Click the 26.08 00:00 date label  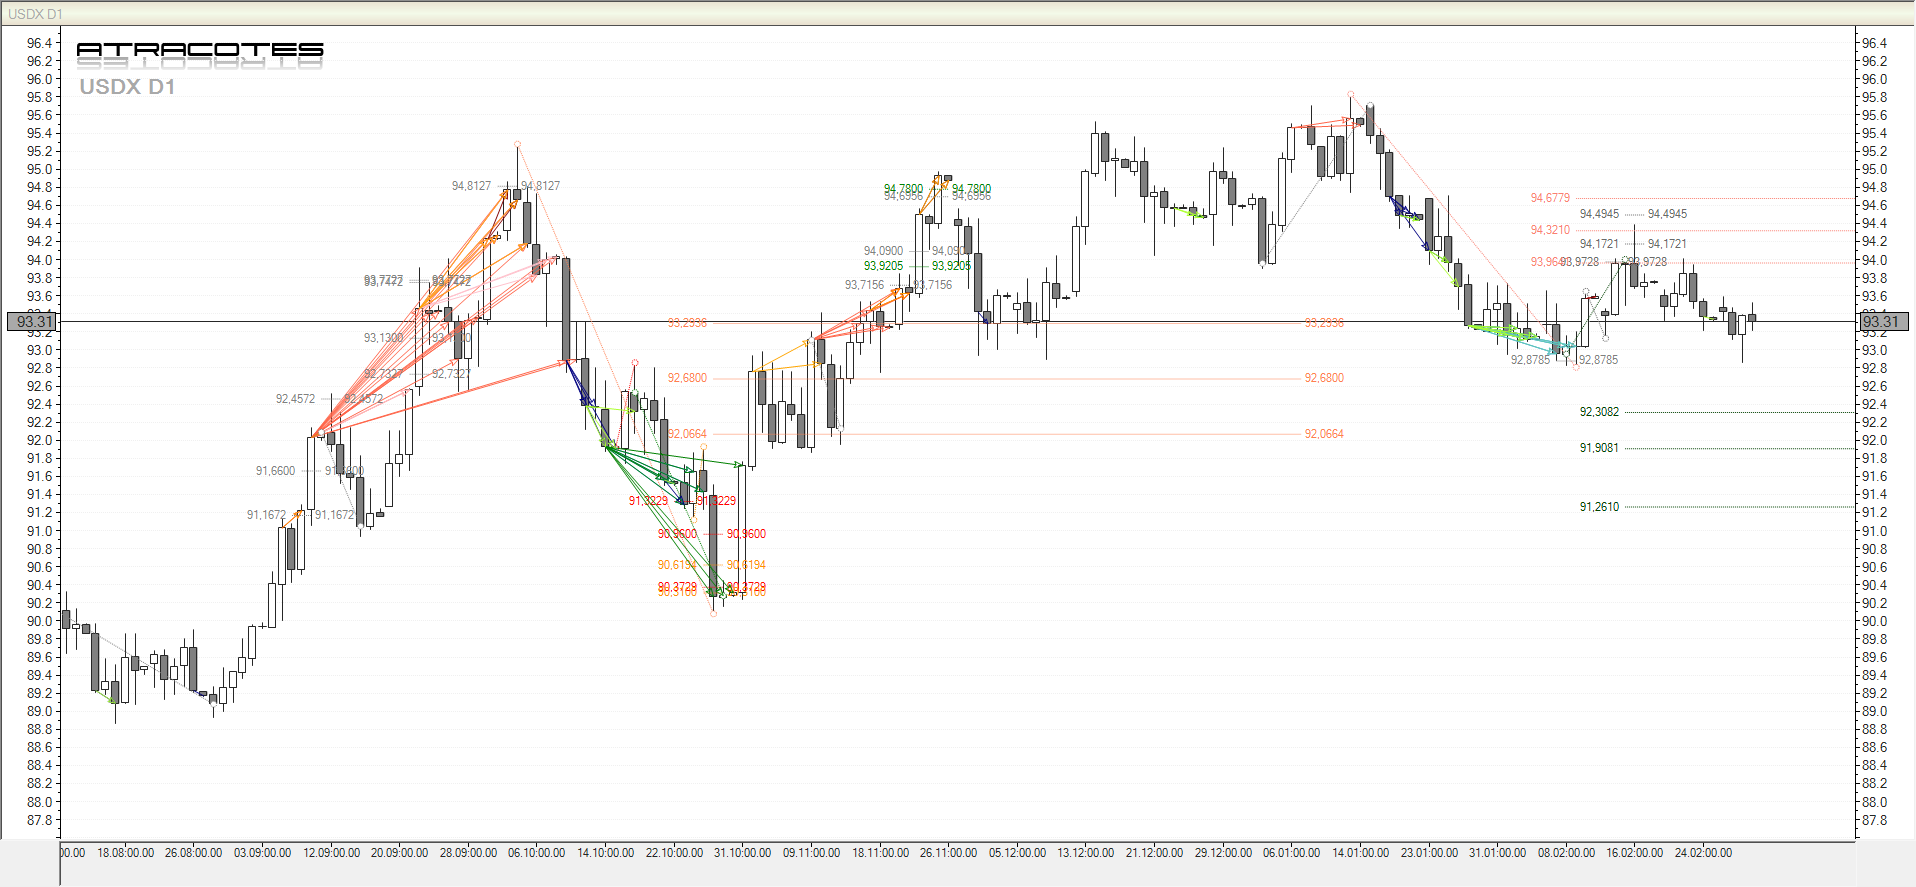pyautogui.click(x=193, y=853)
